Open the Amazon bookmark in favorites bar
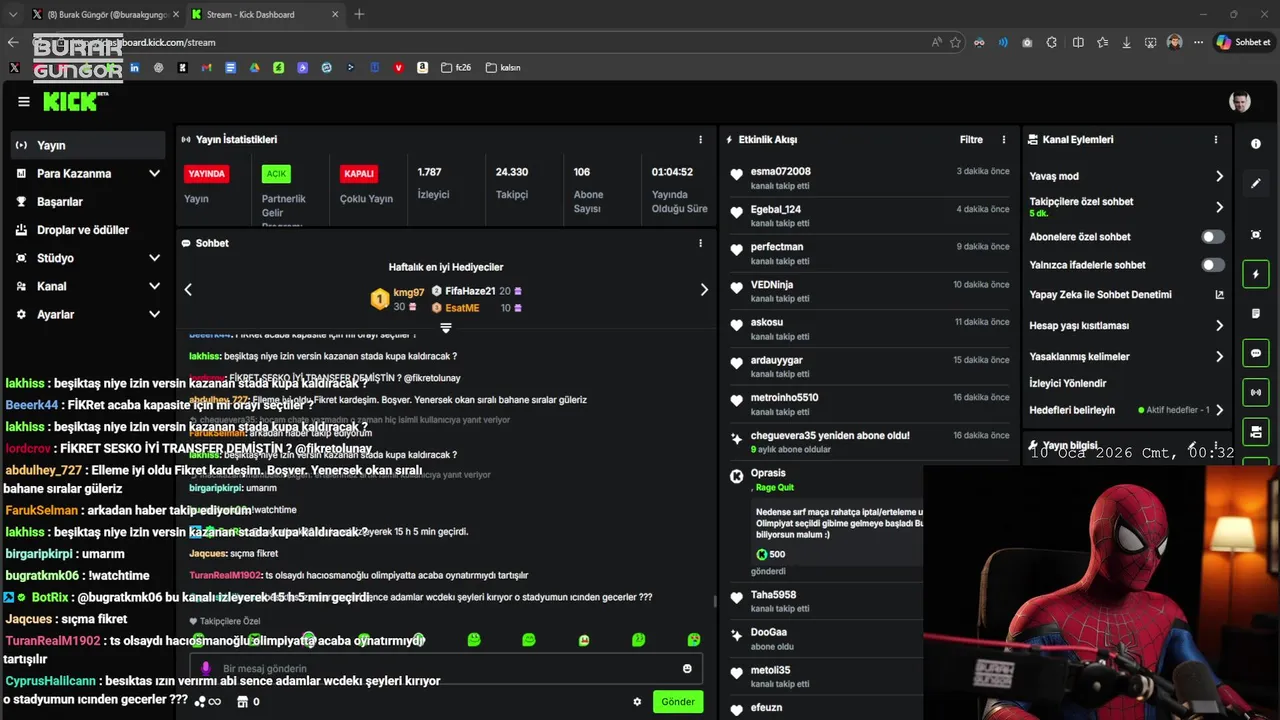 pos(423,68)
